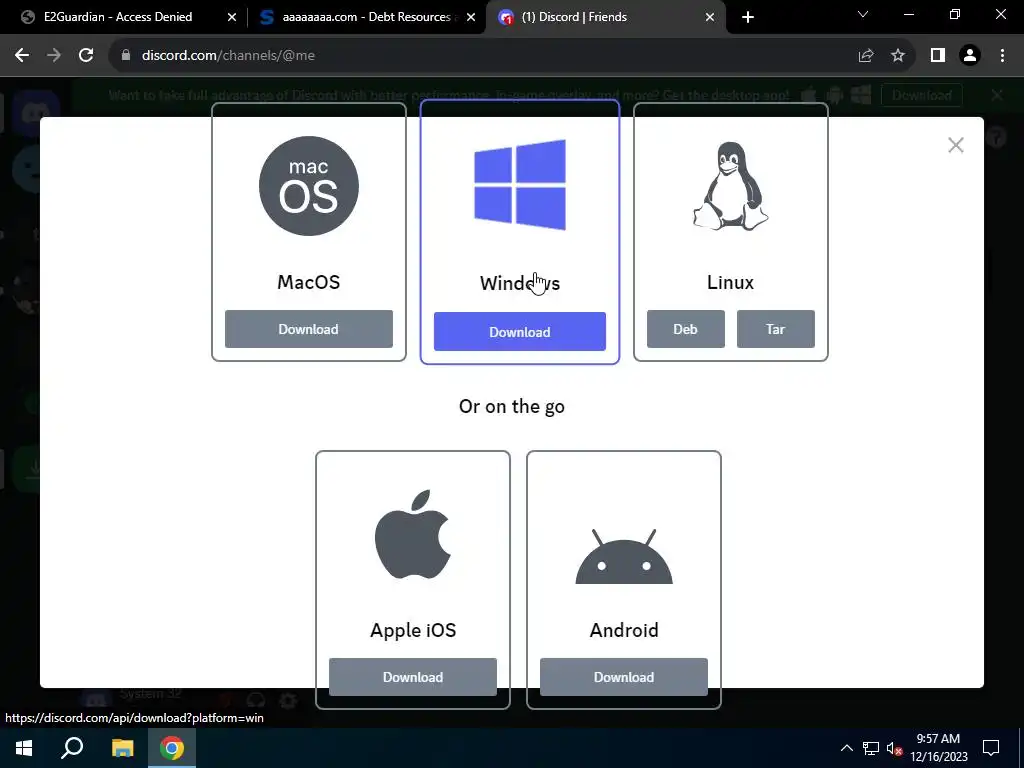Click the 'Apple iOS' label text
1024x768 pixels.
(x=413, y=630)
